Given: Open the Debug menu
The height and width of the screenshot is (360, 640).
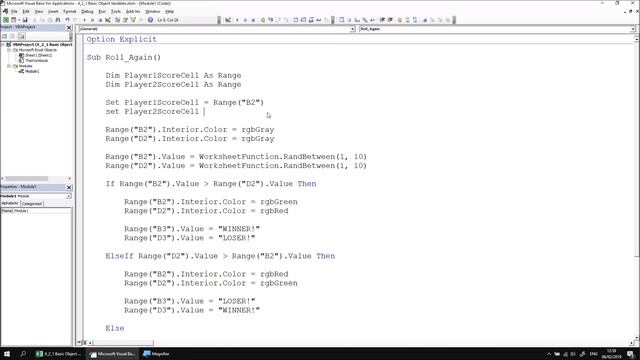Looking at the screenshot, I should coord(87,11).
